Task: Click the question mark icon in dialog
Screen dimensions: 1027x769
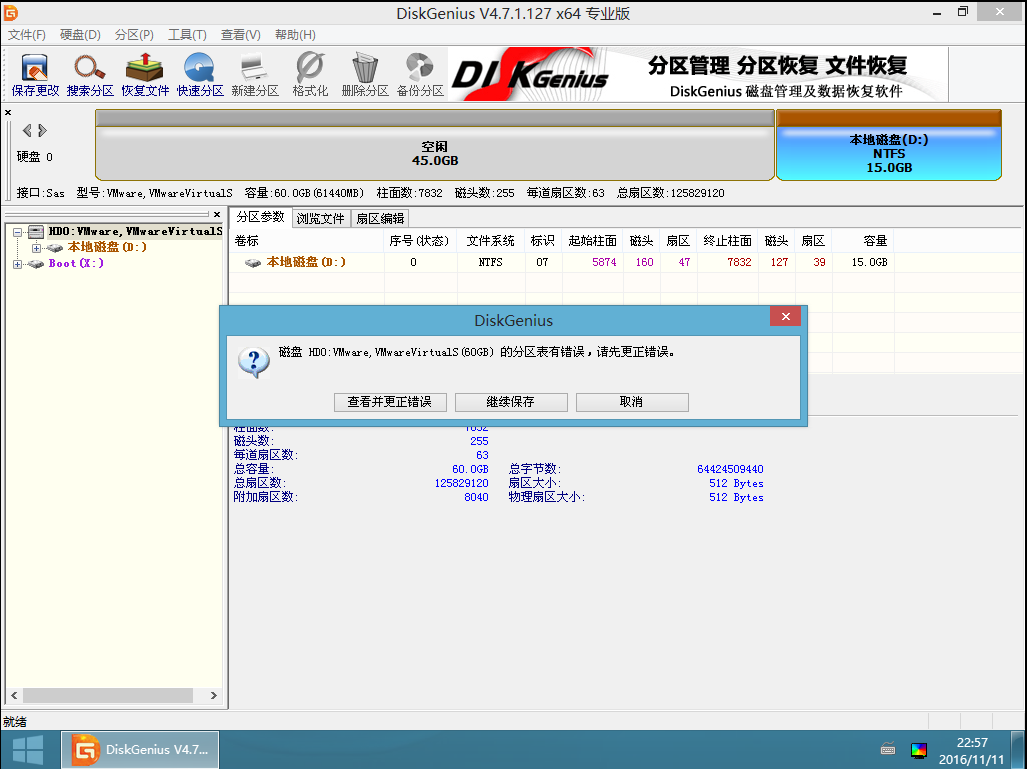Action: point(253,362)
